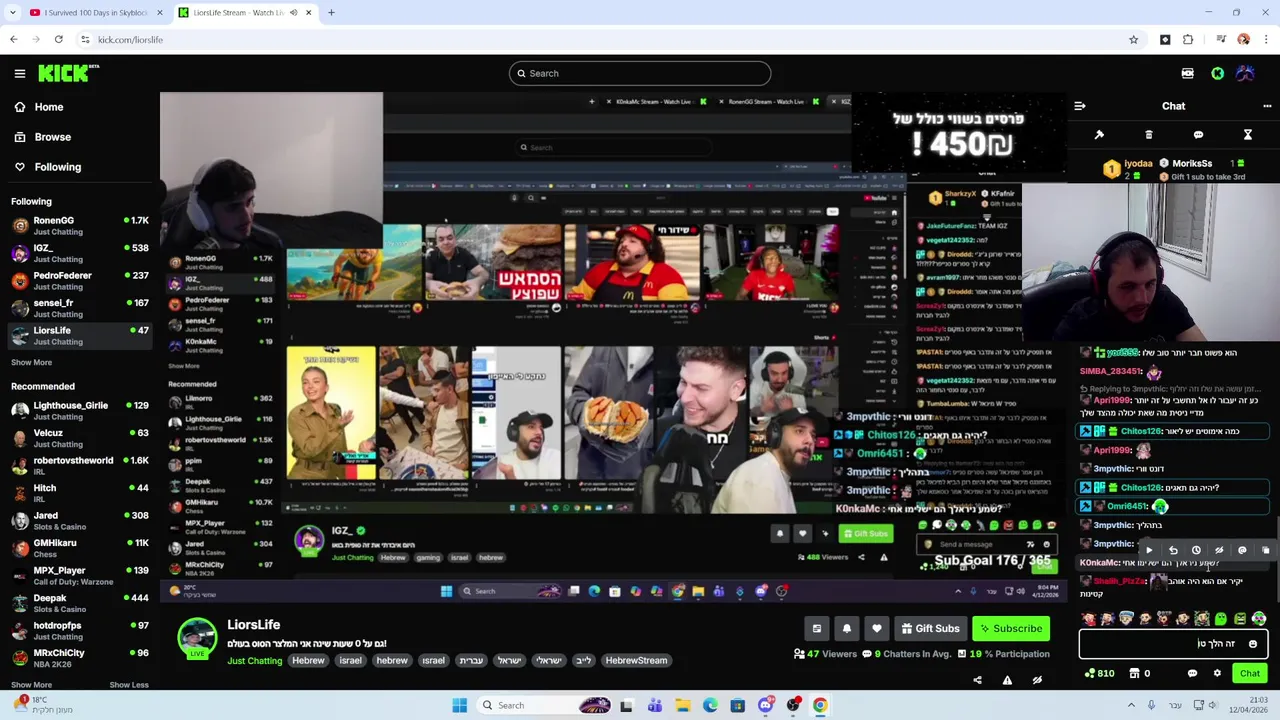Share the stream using share icon
Screen dimensions: 1280x720
point(977,680)
